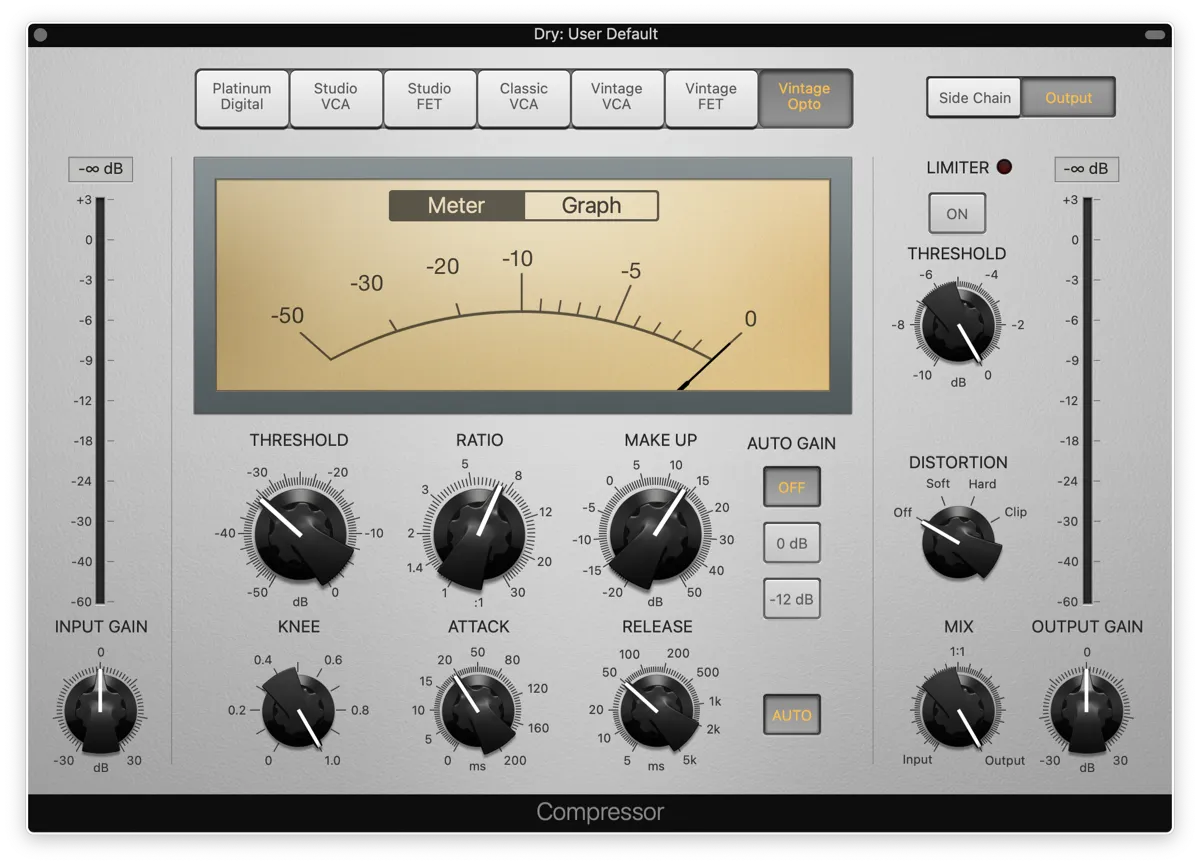Turn the MIX knob toward Output
1200x865 pixels.
coord(956,712)
